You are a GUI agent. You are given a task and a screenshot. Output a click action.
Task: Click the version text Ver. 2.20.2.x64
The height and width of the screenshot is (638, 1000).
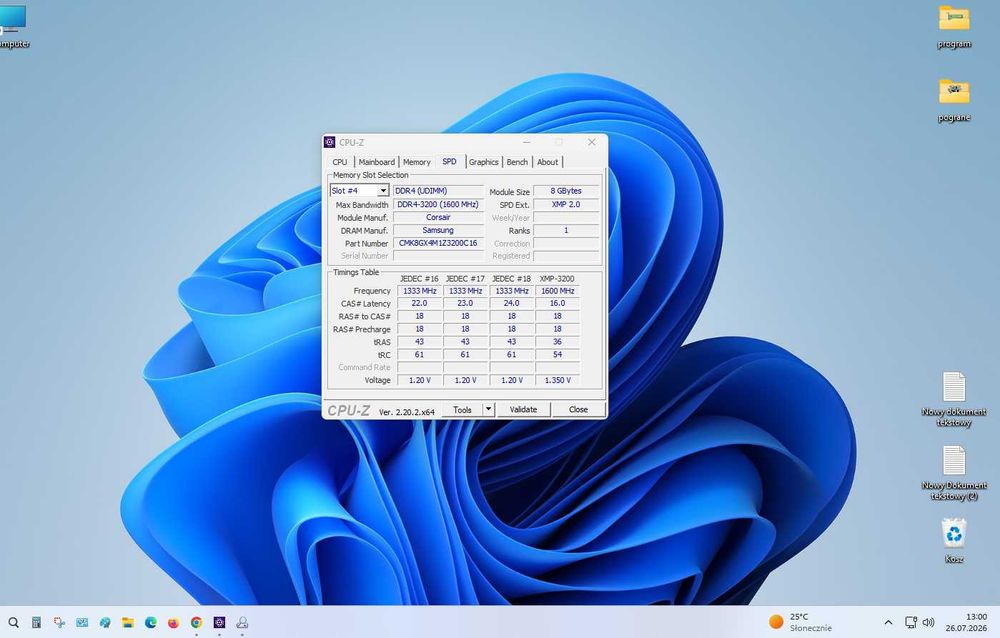coord(407,412)
